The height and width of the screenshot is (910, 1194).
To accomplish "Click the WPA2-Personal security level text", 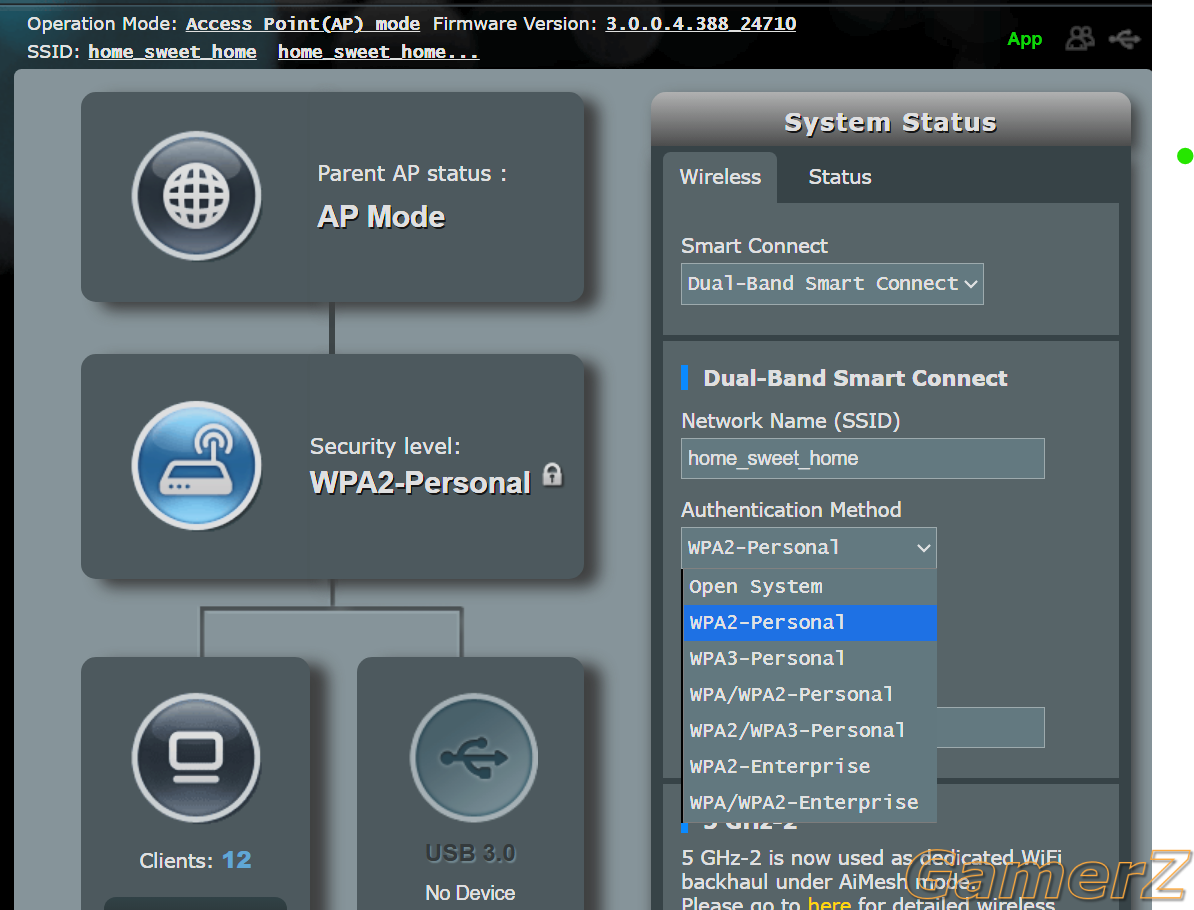I will point(420,483).
